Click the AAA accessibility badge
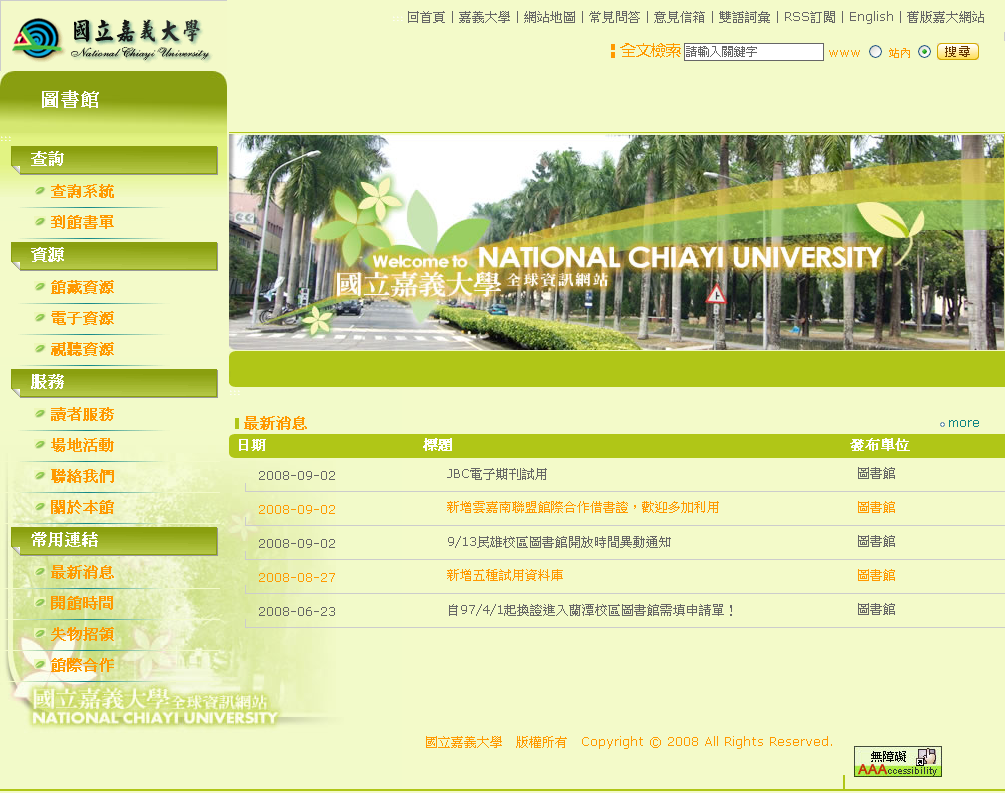Image resolution: width=1005 pixels, height=793 pixels. (897, 762)
